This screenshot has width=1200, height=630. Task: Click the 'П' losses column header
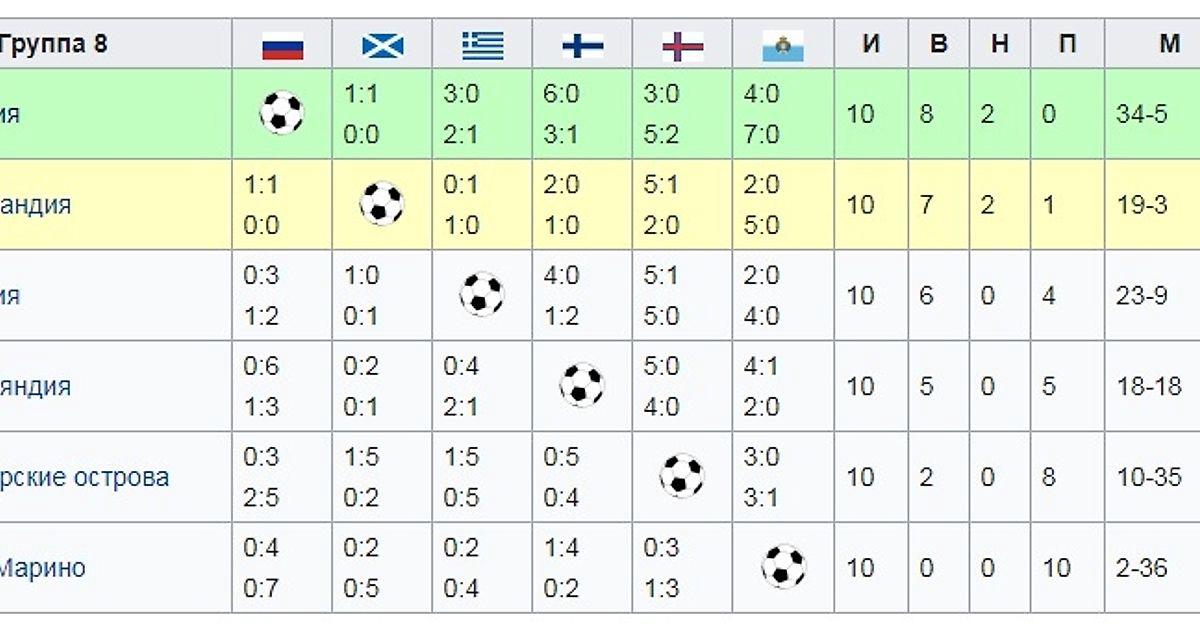click(x=1069, y=45)
